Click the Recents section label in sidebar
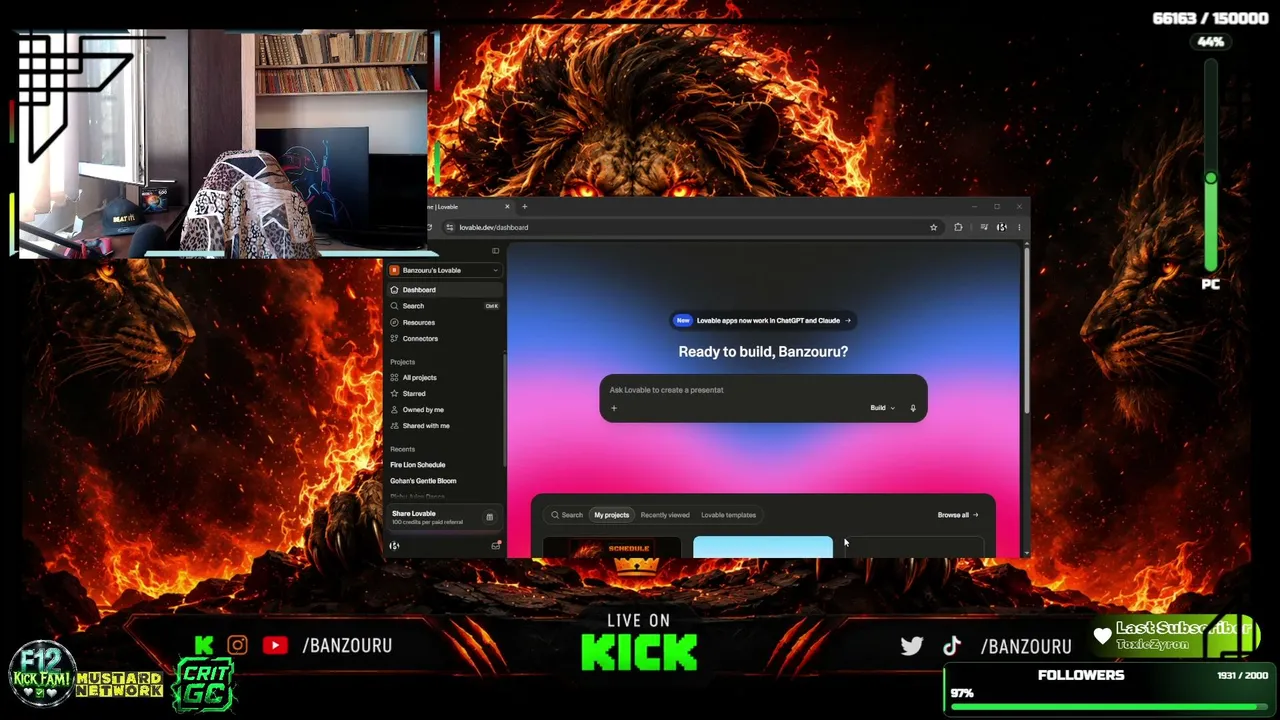Screen dimensions: 1280x720 [402, 449]
